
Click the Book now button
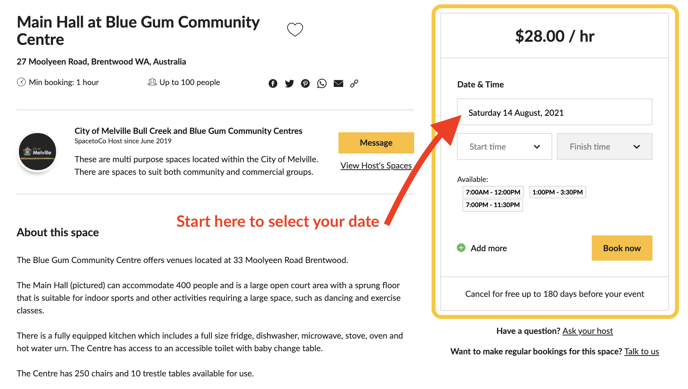pyautogui.click(x=622, y=248)
